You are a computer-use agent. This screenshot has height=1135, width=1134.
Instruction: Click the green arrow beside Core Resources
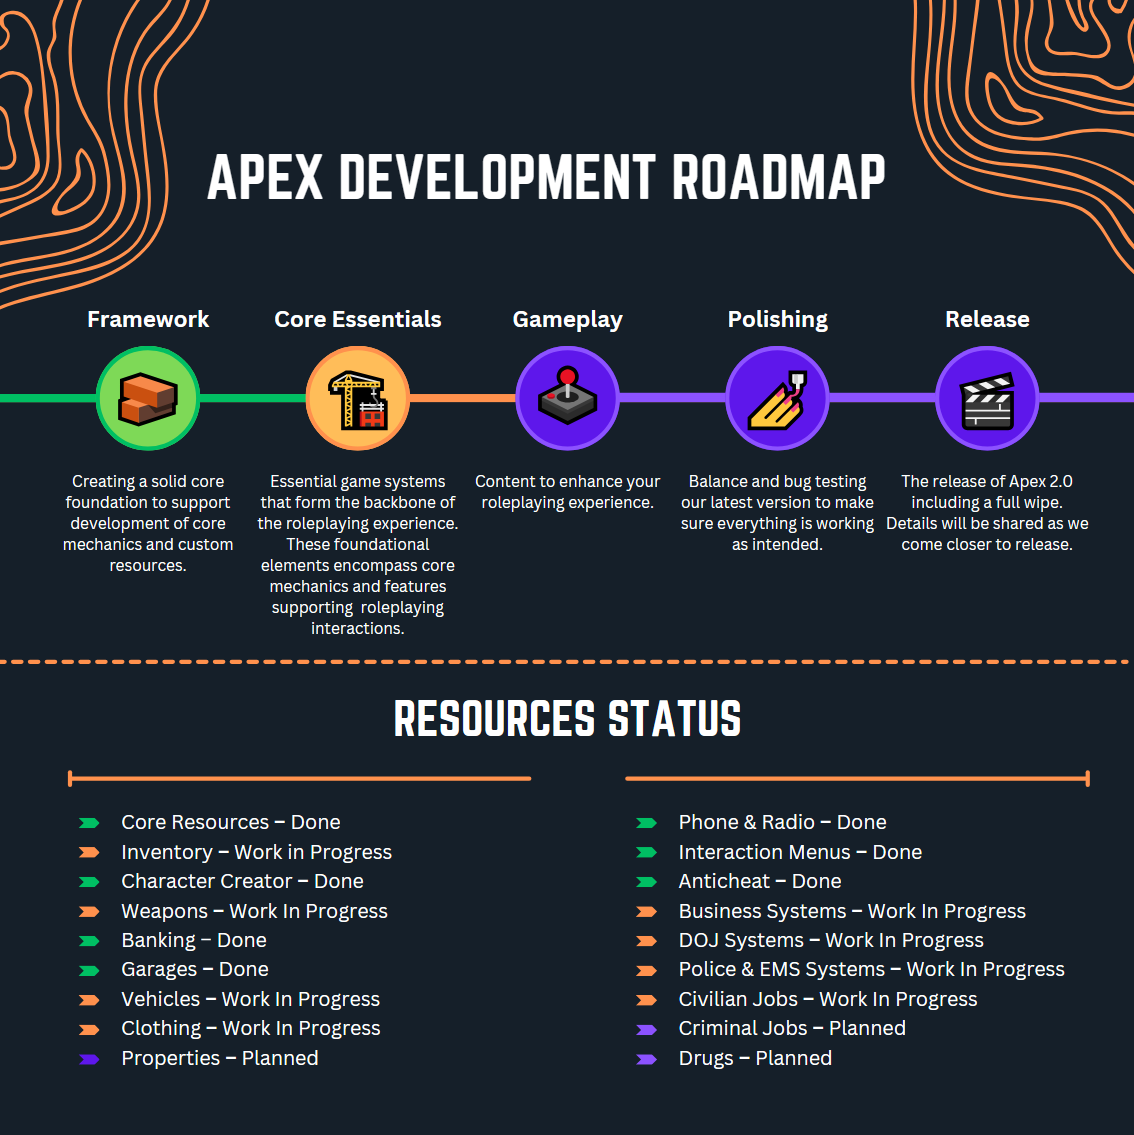click(x=91, y=822)
